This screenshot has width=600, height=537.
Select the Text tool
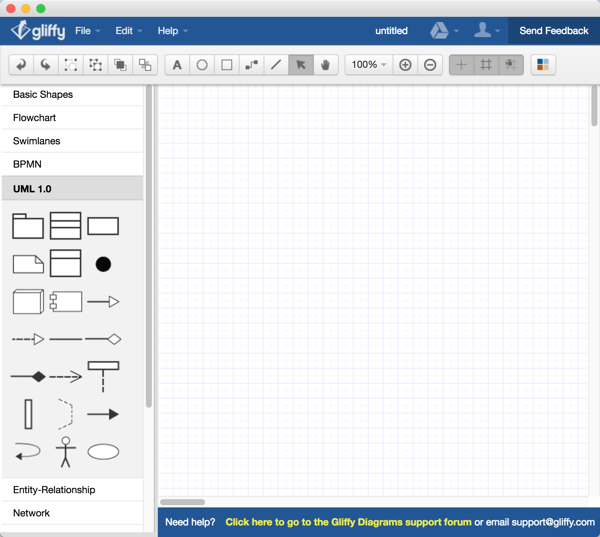coord(177,65)
